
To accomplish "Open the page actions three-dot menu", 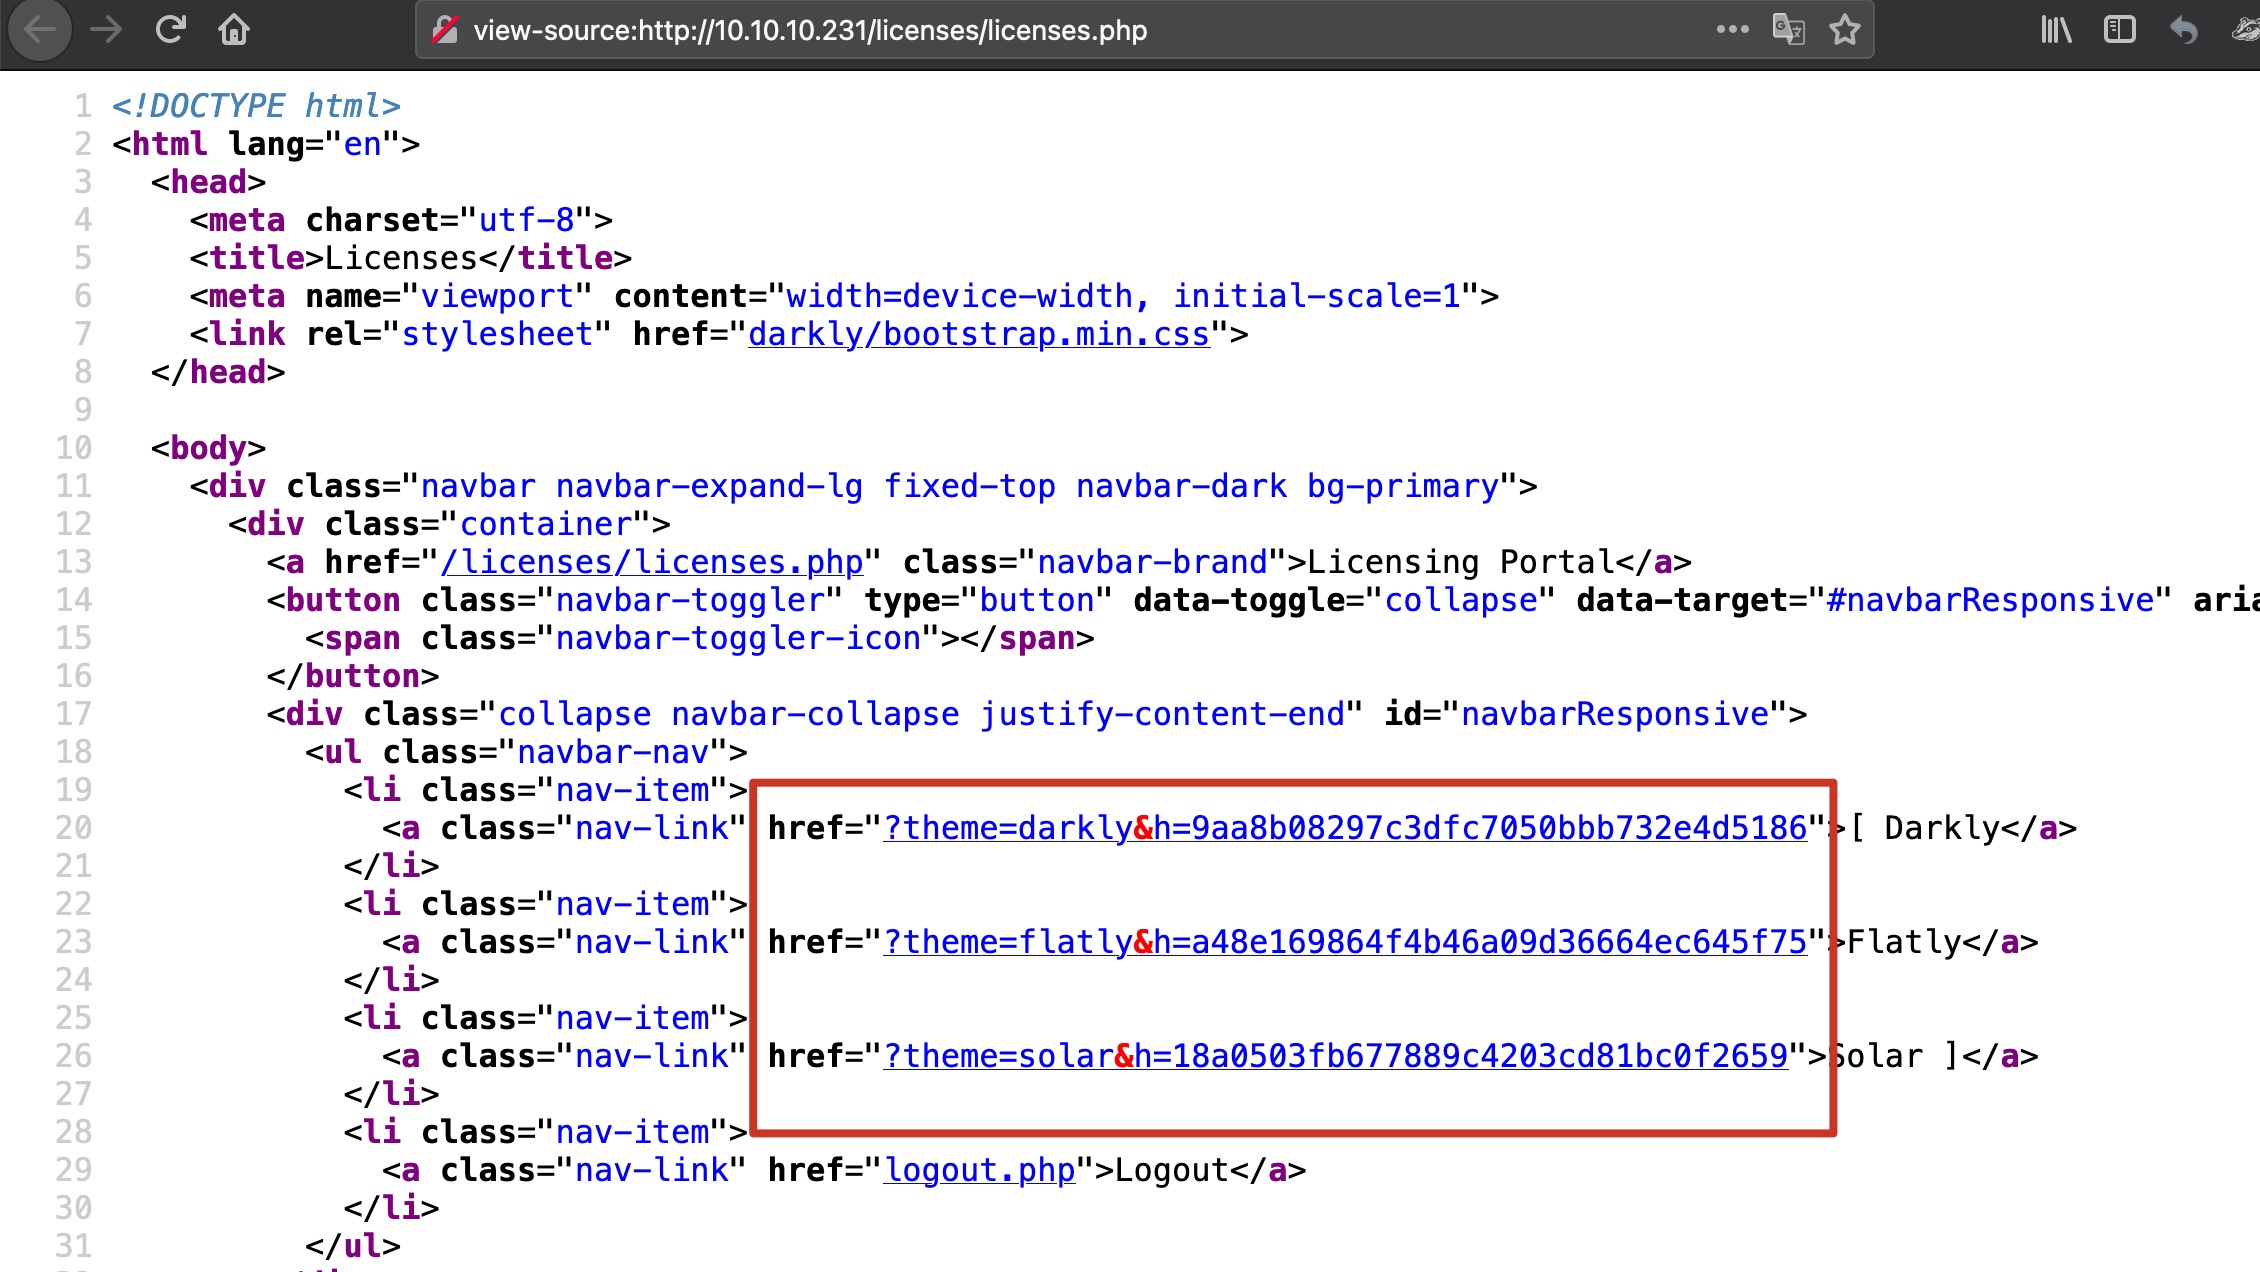I will [x=1733, y=30].
